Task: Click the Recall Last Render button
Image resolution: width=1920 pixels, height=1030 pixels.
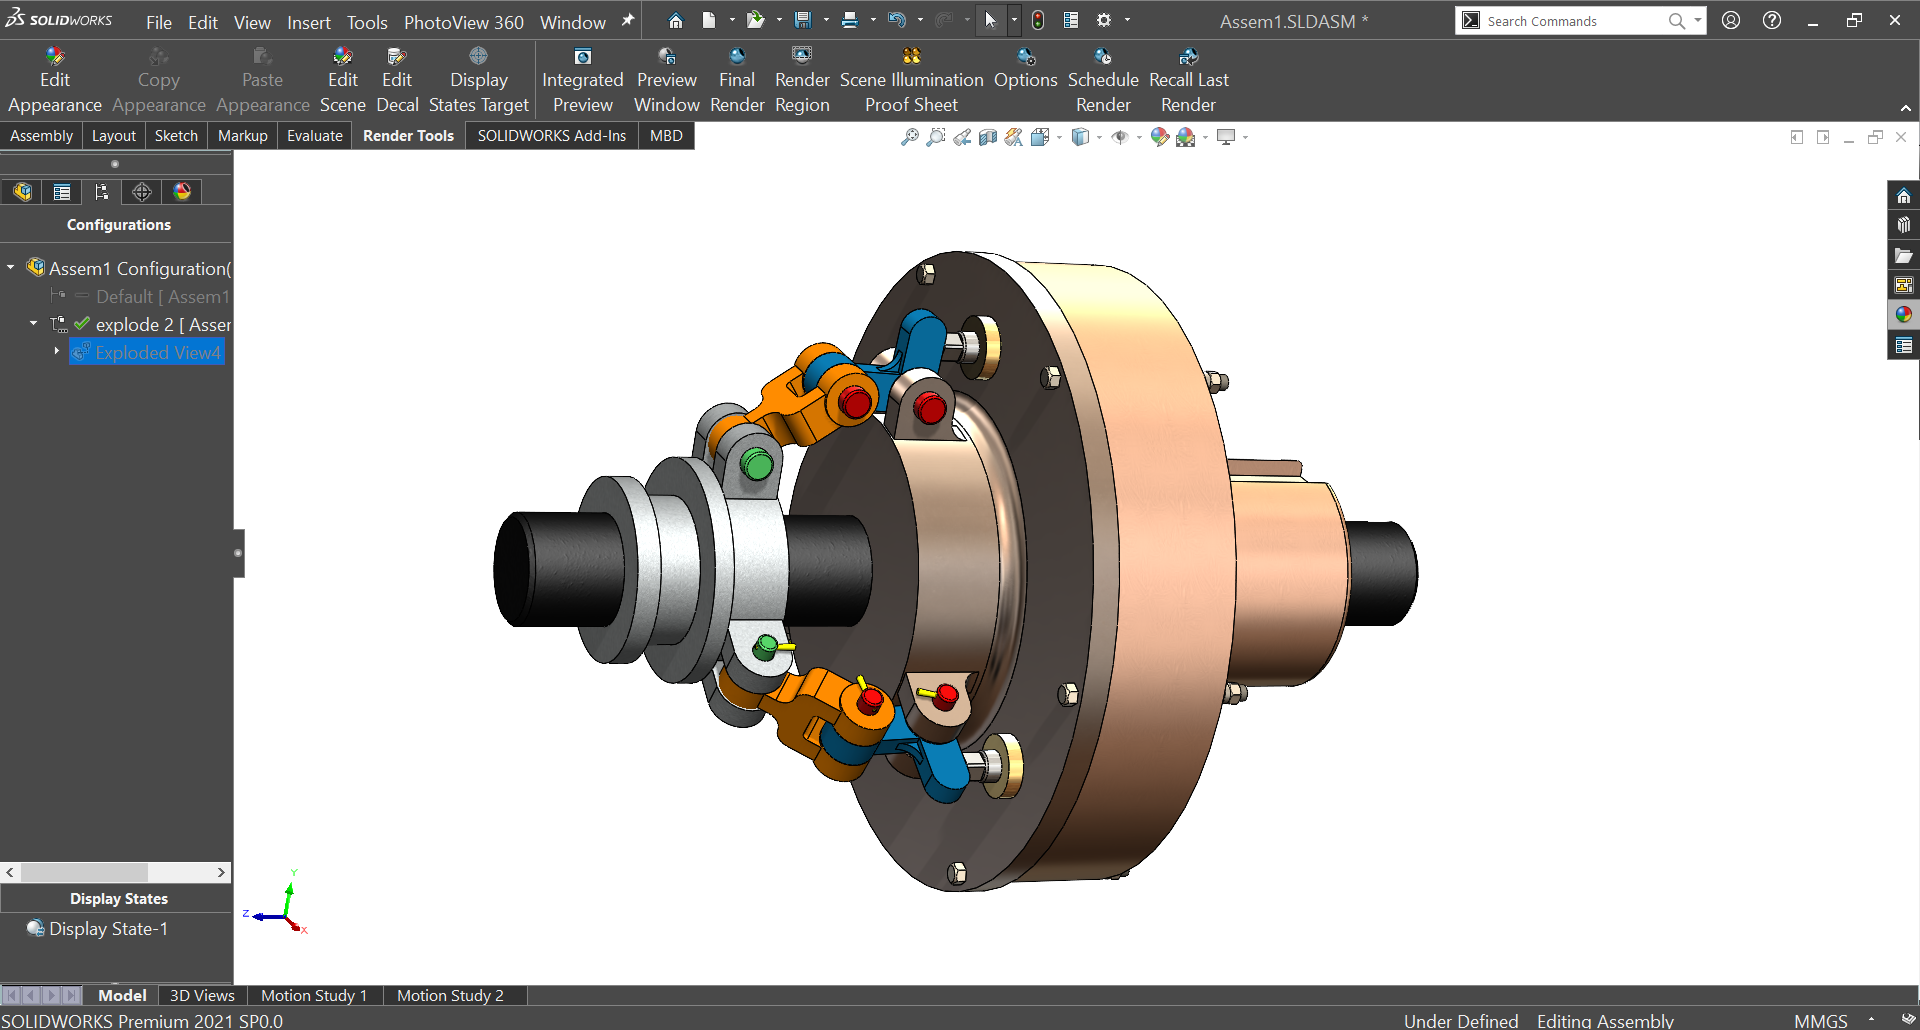Action: coord(1188,79)
